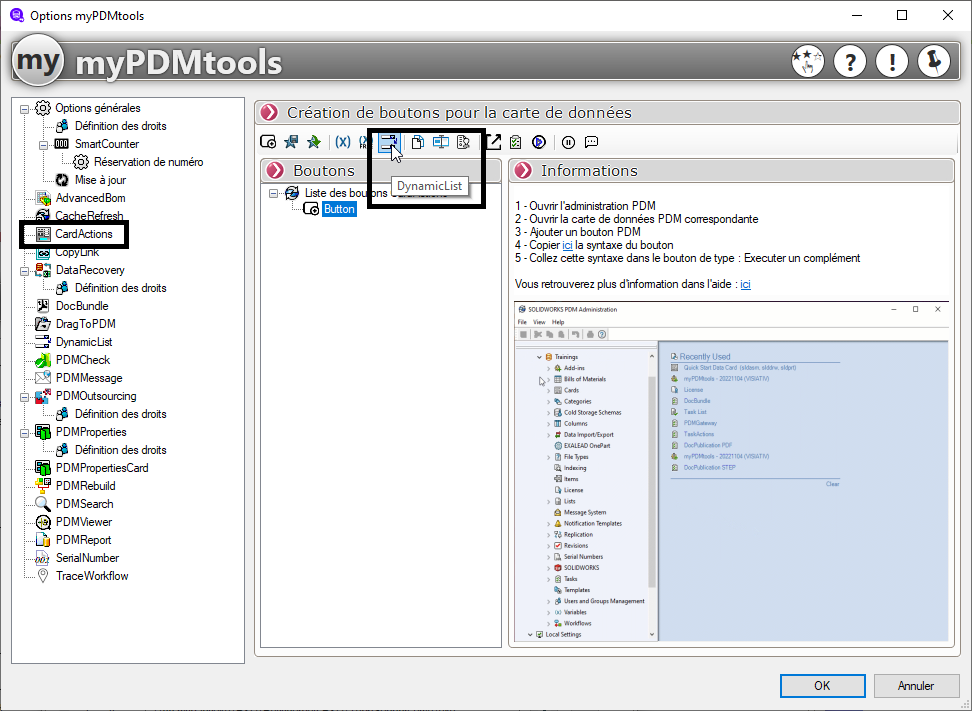Open the 'ici' link for button syntax
This screenshot has width=972, height=711.
click(x=567, y=245)
